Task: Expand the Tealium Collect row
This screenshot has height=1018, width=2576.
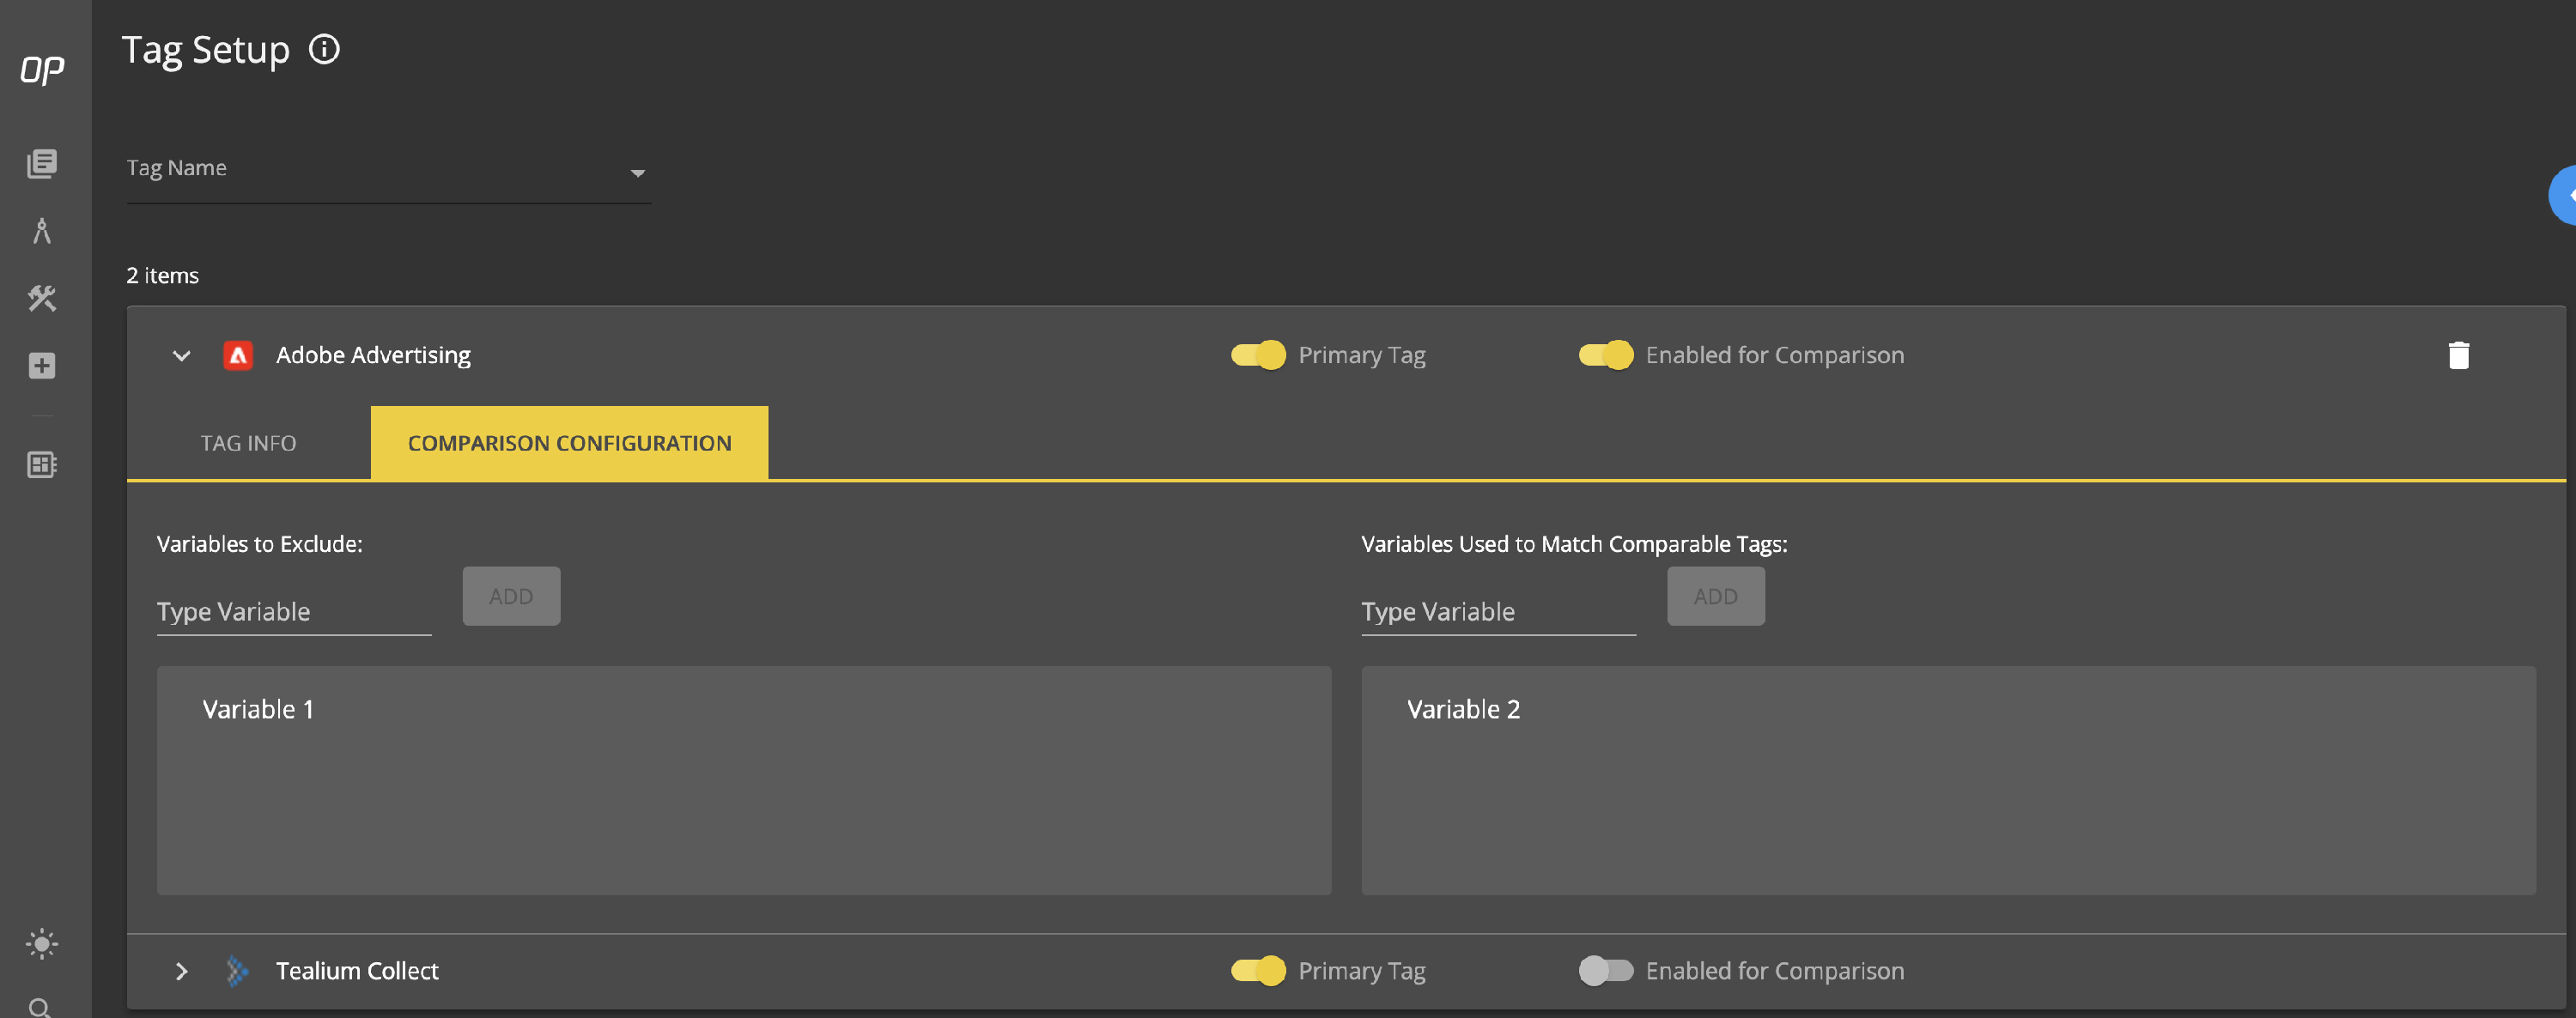Action: click(x=181, y=971)
